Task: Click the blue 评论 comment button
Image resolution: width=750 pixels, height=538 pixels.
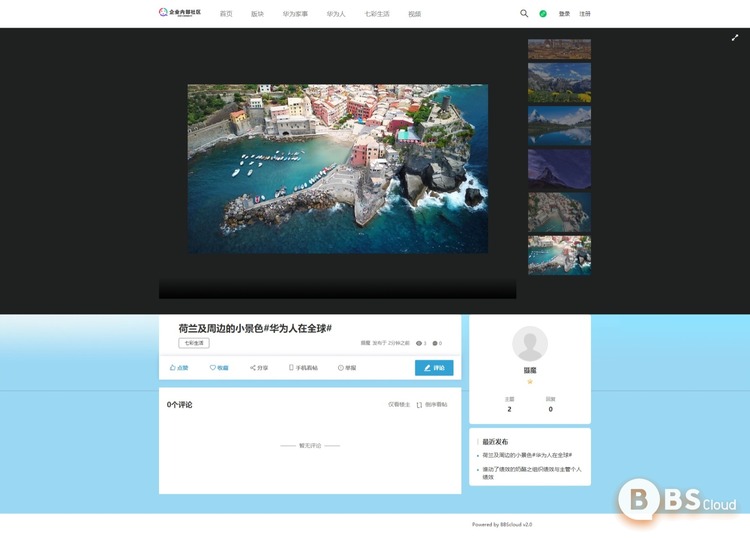Action: pos(434,368)
